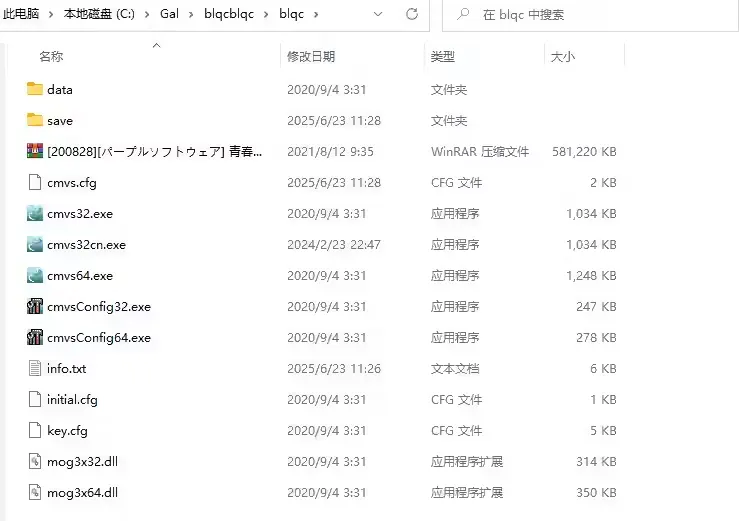Screen dimensions: 748x521
Task: Expand chevron after Gal in path
Action: (191, 15)
